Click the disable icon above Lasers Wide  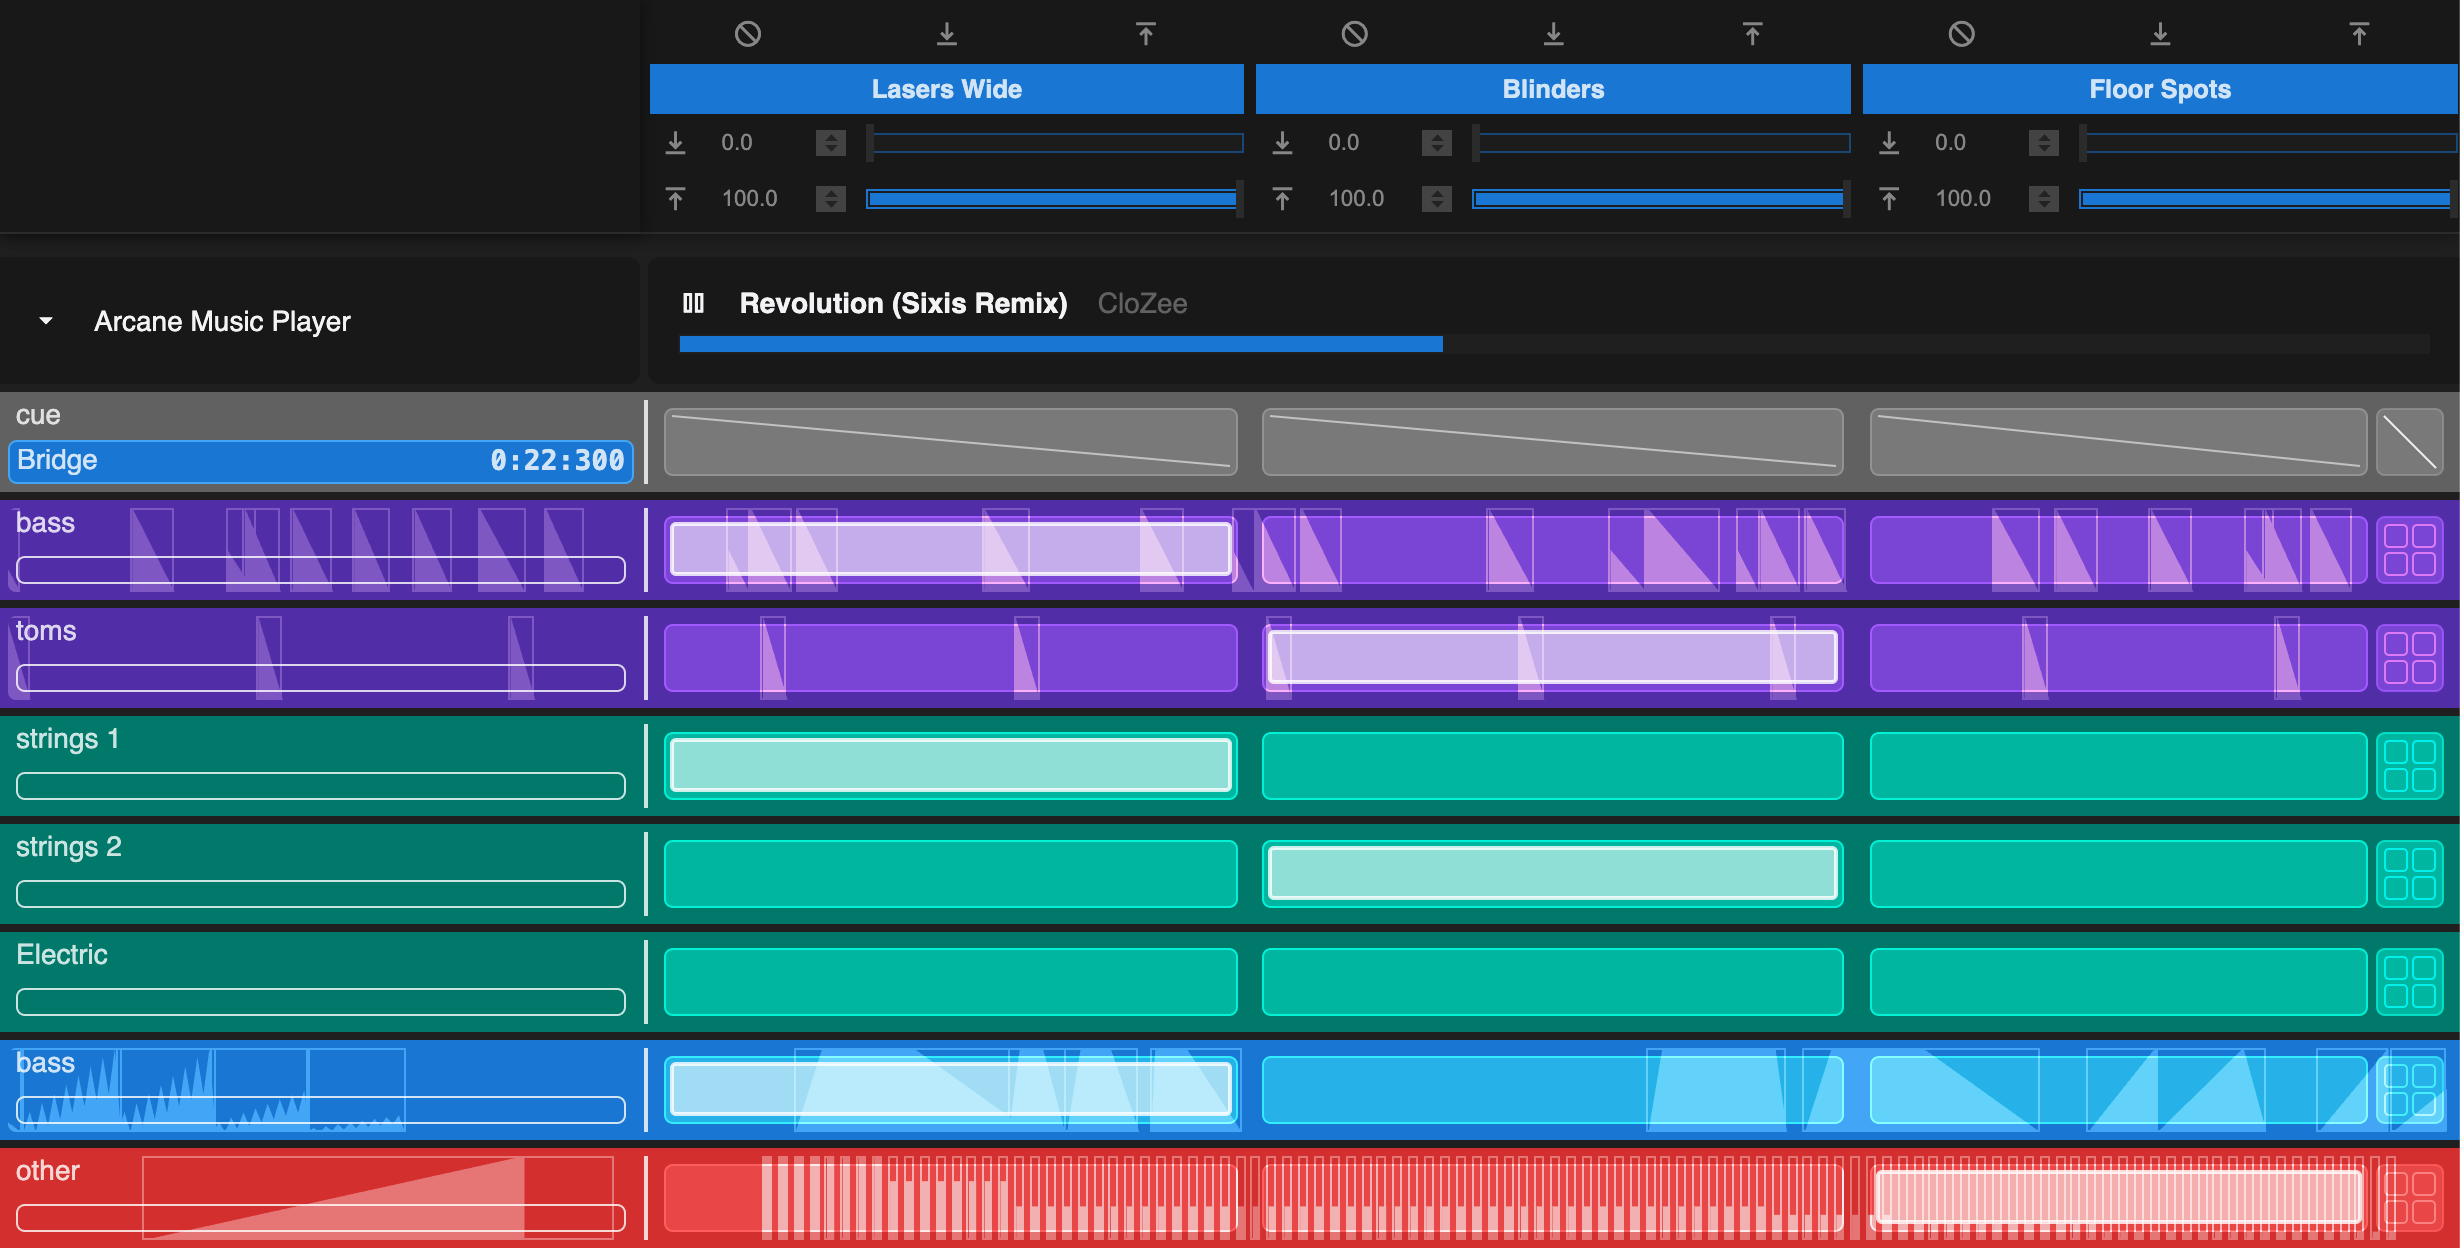(x=747, y=34)
